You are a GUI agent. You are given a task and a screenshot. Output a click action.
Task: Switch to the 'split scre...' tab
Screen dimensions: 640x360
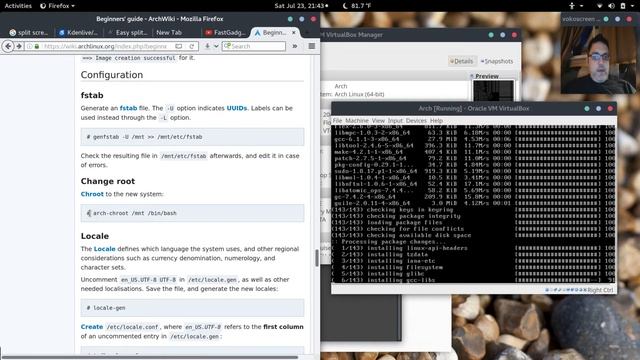tap(29, 33)
